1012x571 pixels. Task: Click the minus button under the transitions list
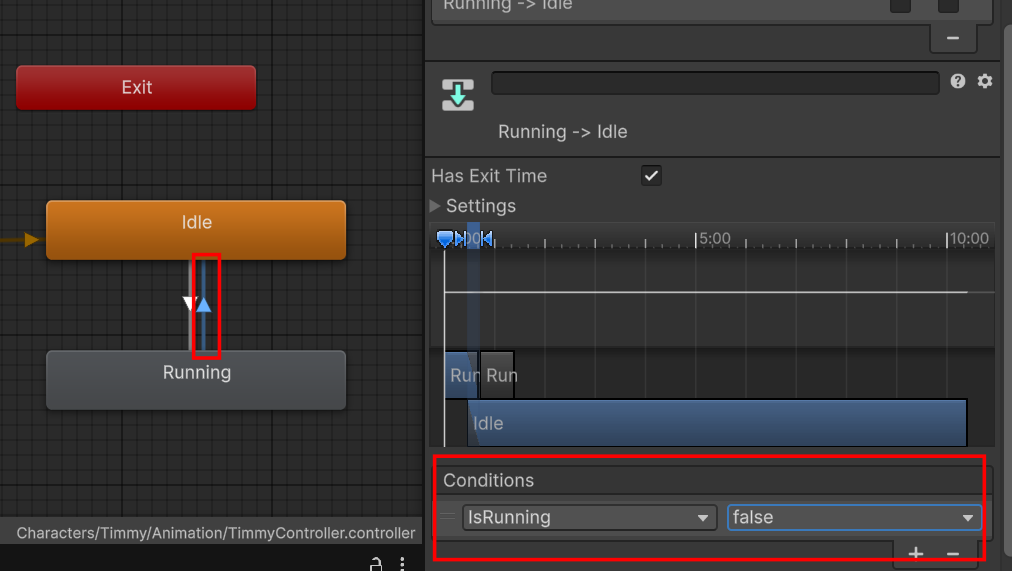tap(953, 38)
